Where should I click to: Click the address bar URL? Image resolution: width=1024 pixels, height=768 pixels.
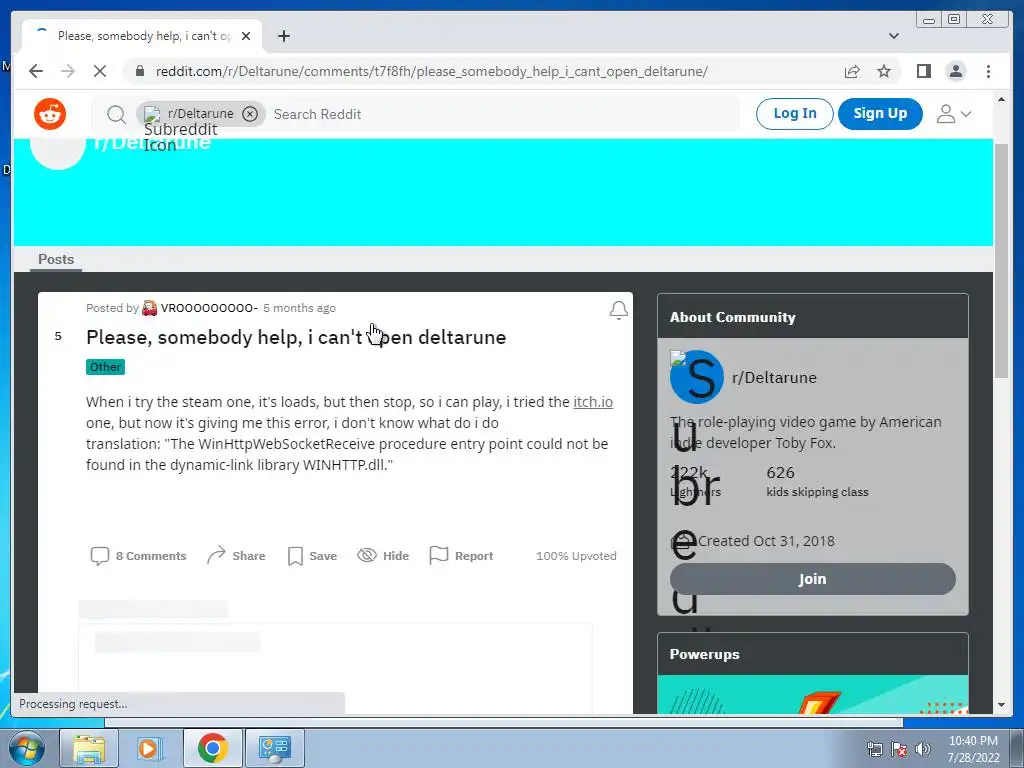[x=431, y=71]
